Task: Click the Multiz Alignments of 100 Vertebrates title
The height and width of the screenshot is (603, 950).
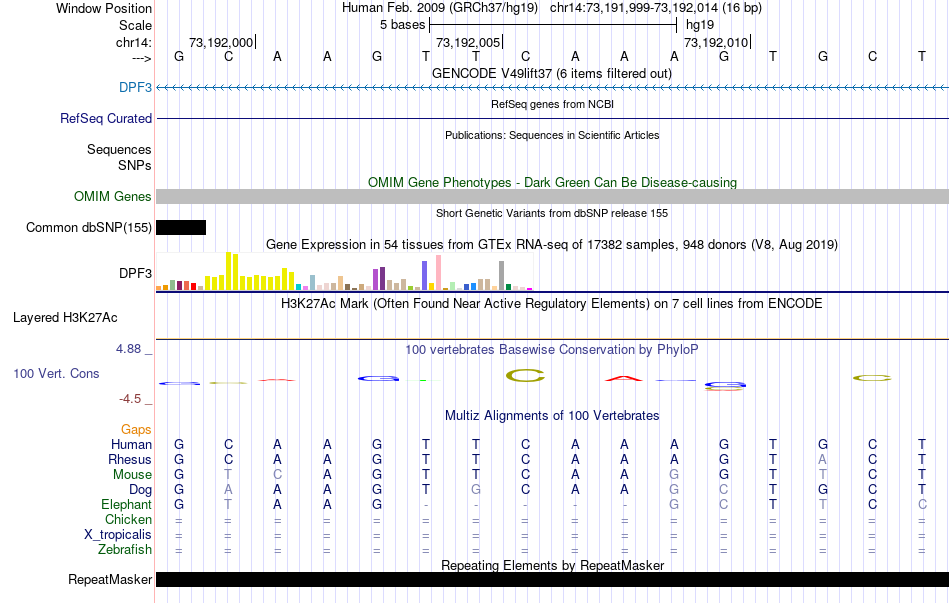Action: [x=552, y=415]
